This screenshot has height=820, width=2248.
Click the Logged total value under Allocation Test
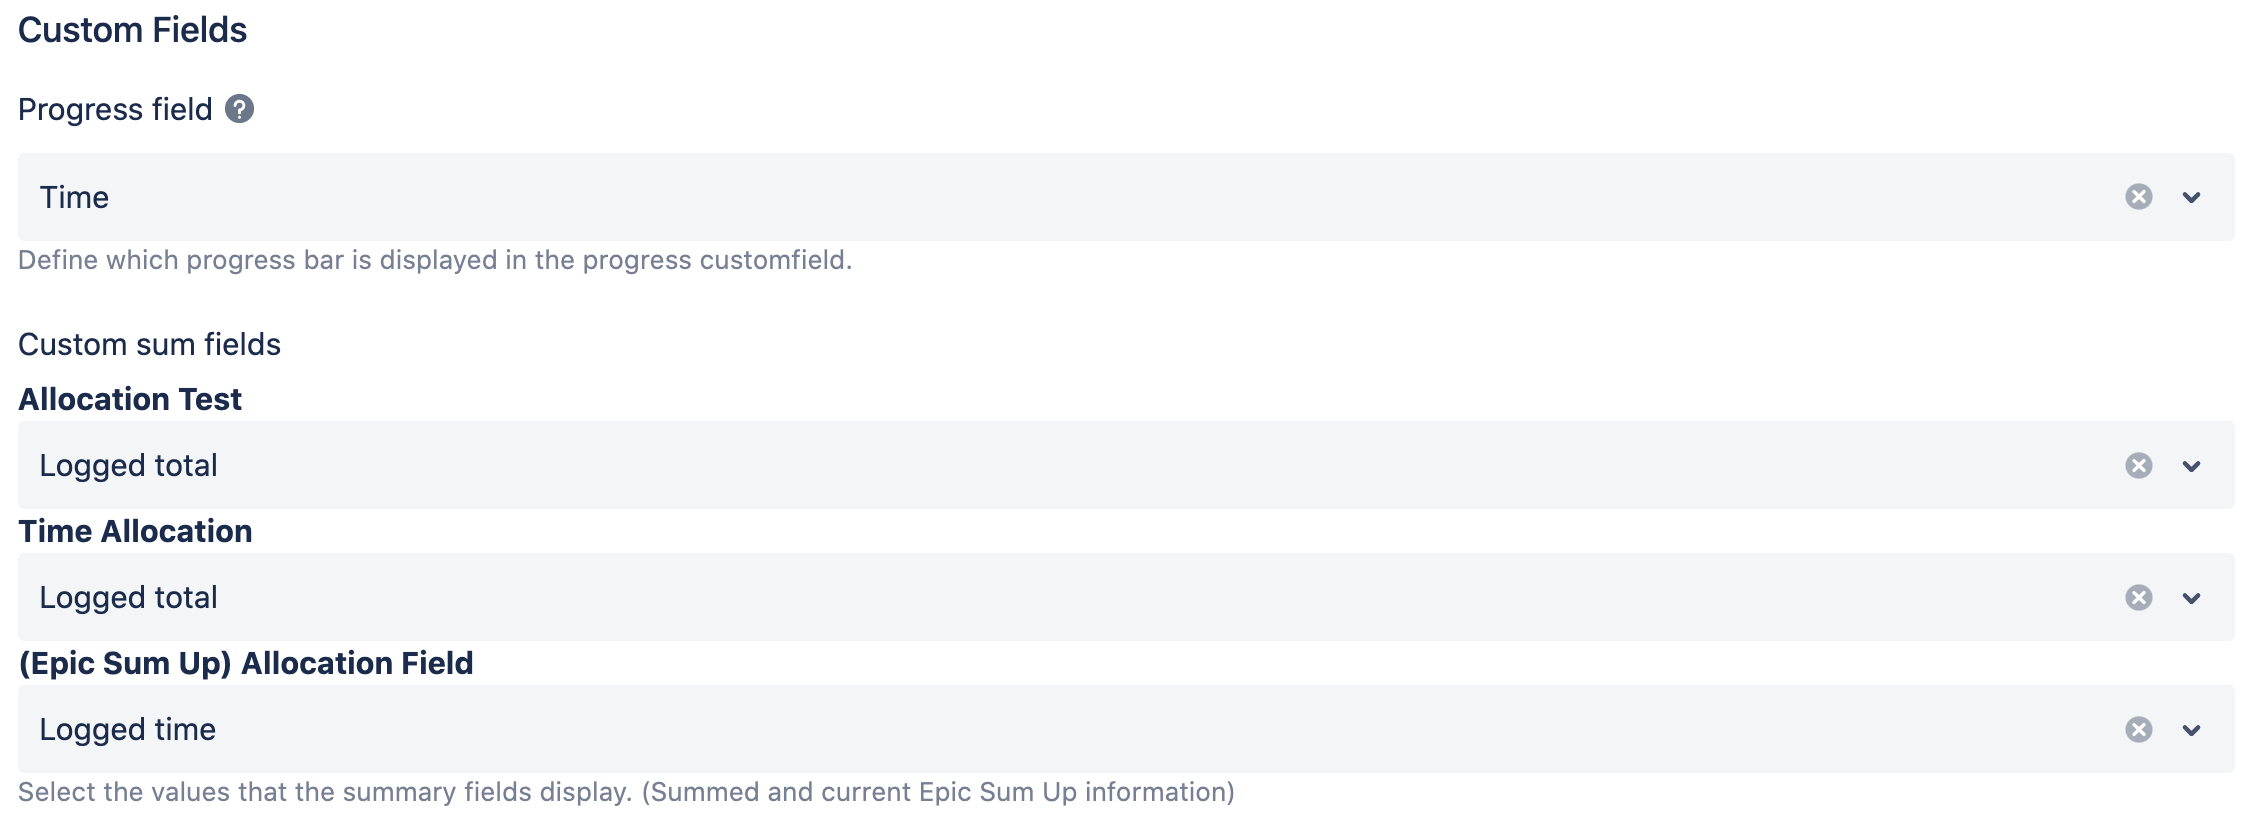point(128,465)
